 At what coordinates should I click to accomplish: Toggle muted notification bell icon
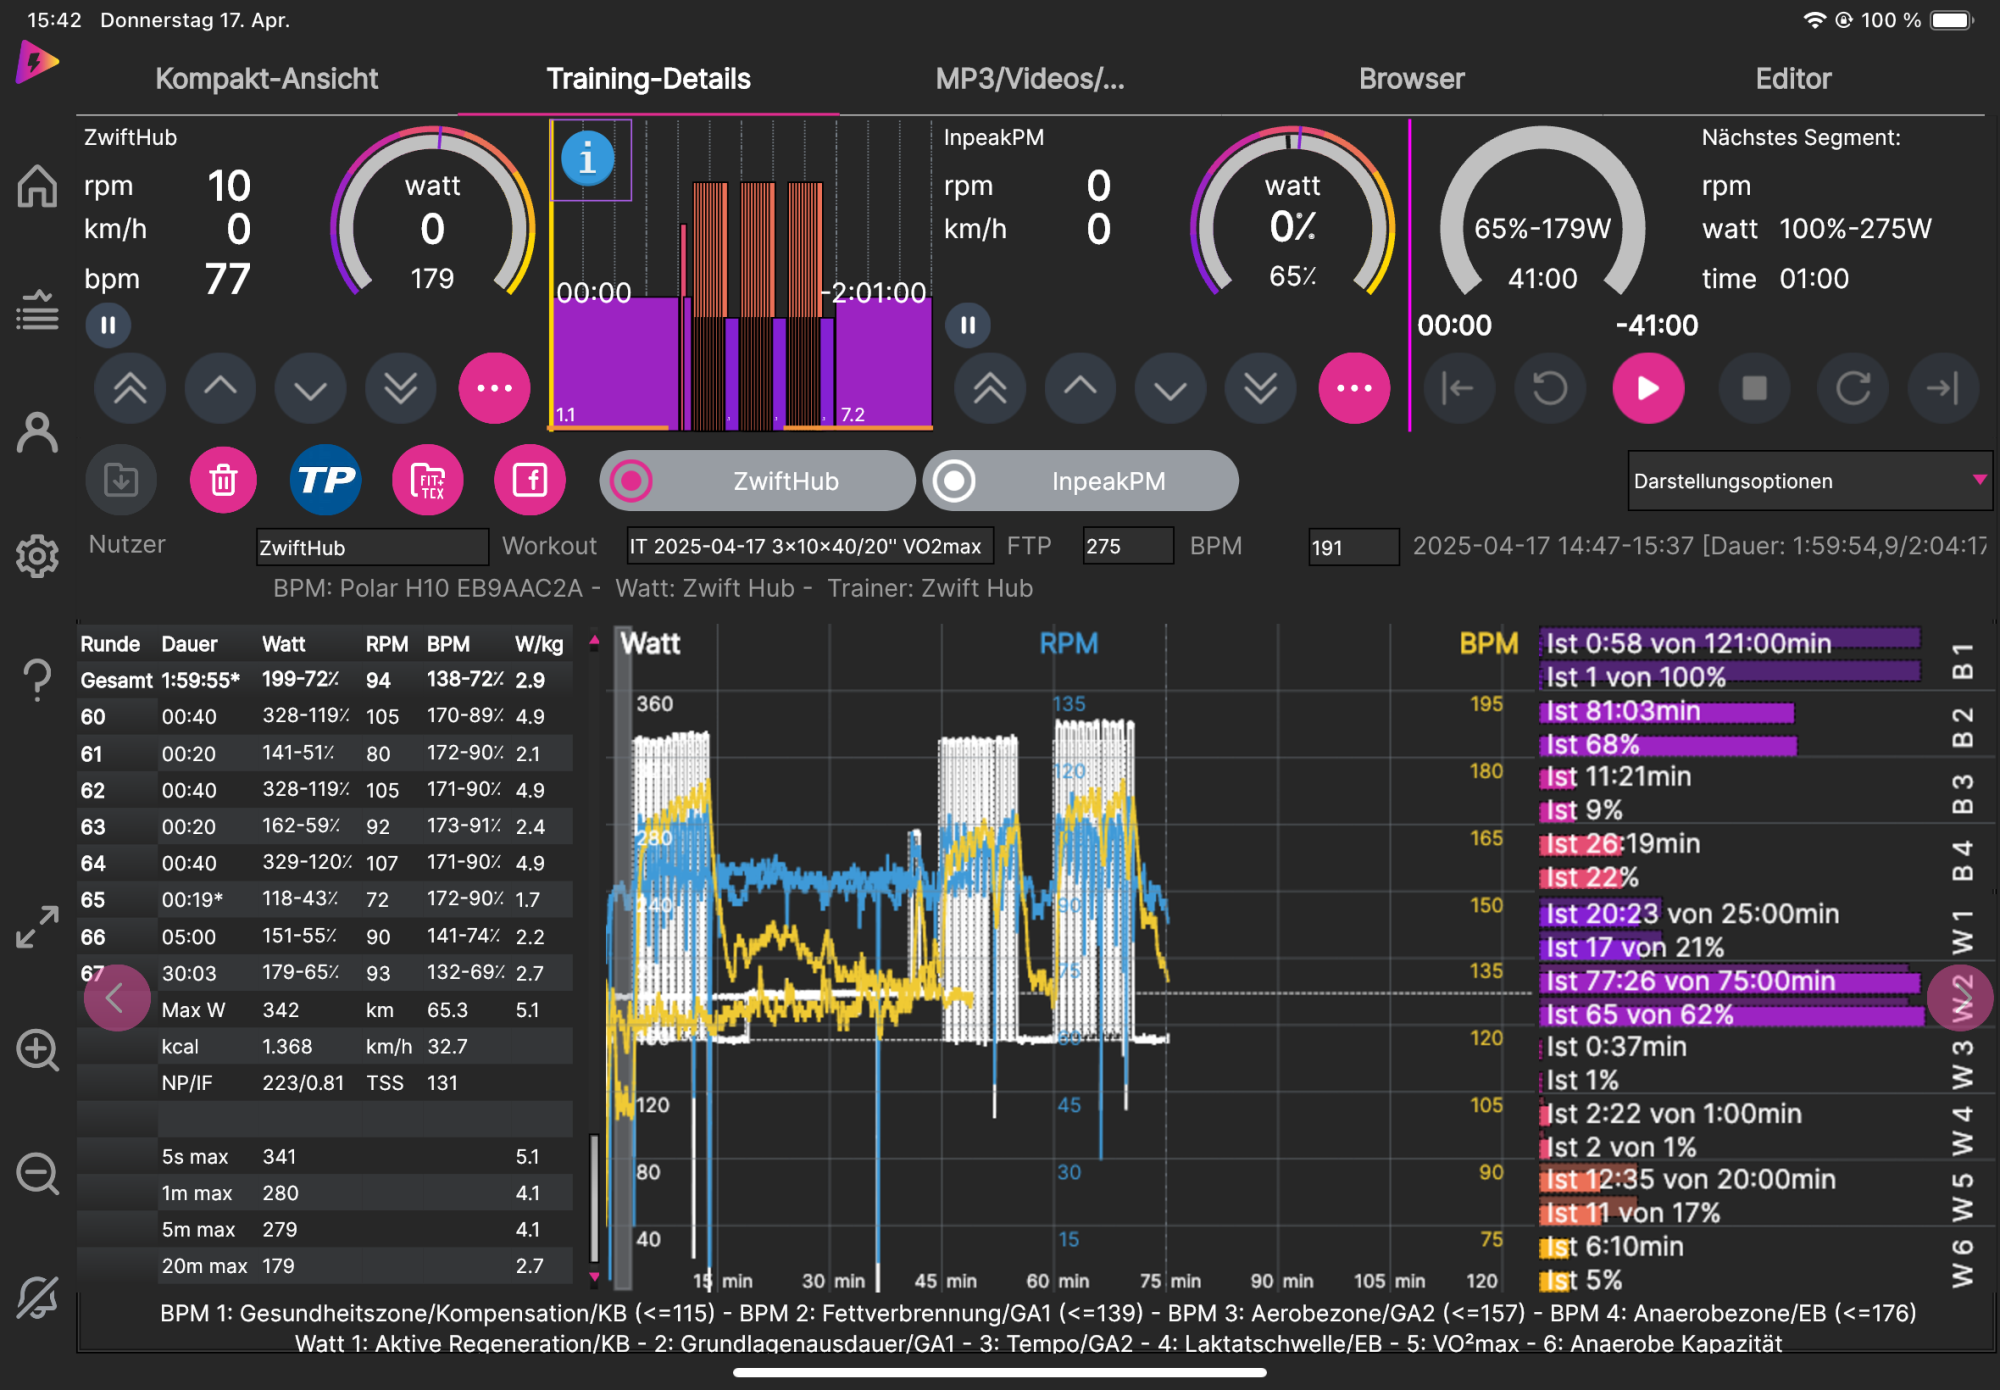click(x=37, y=1297)
